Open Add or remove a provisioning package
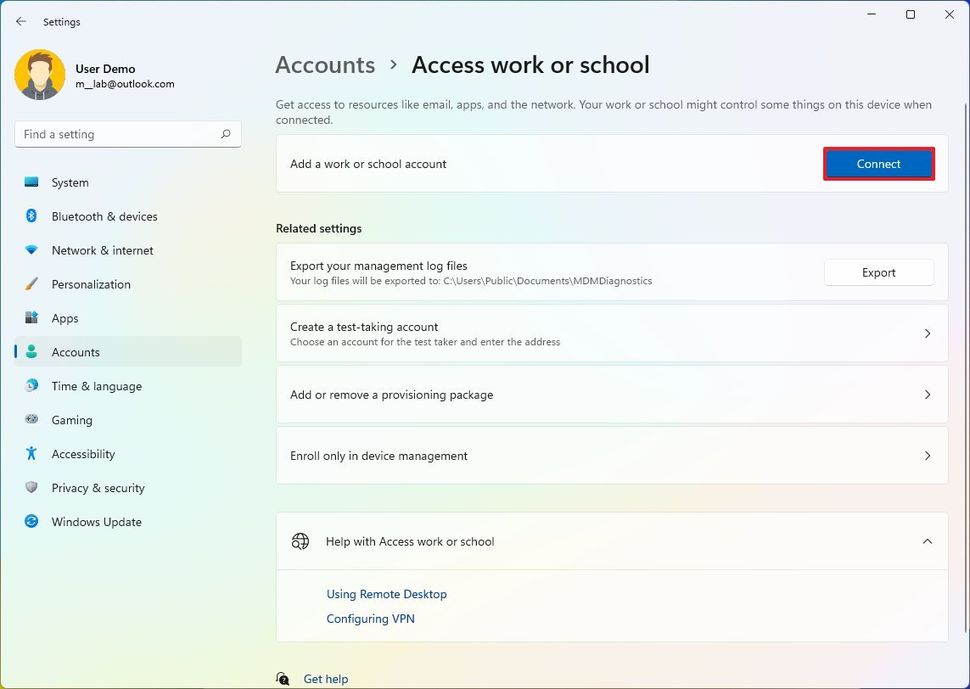970x689 pixels. click(x=927, y=395)
